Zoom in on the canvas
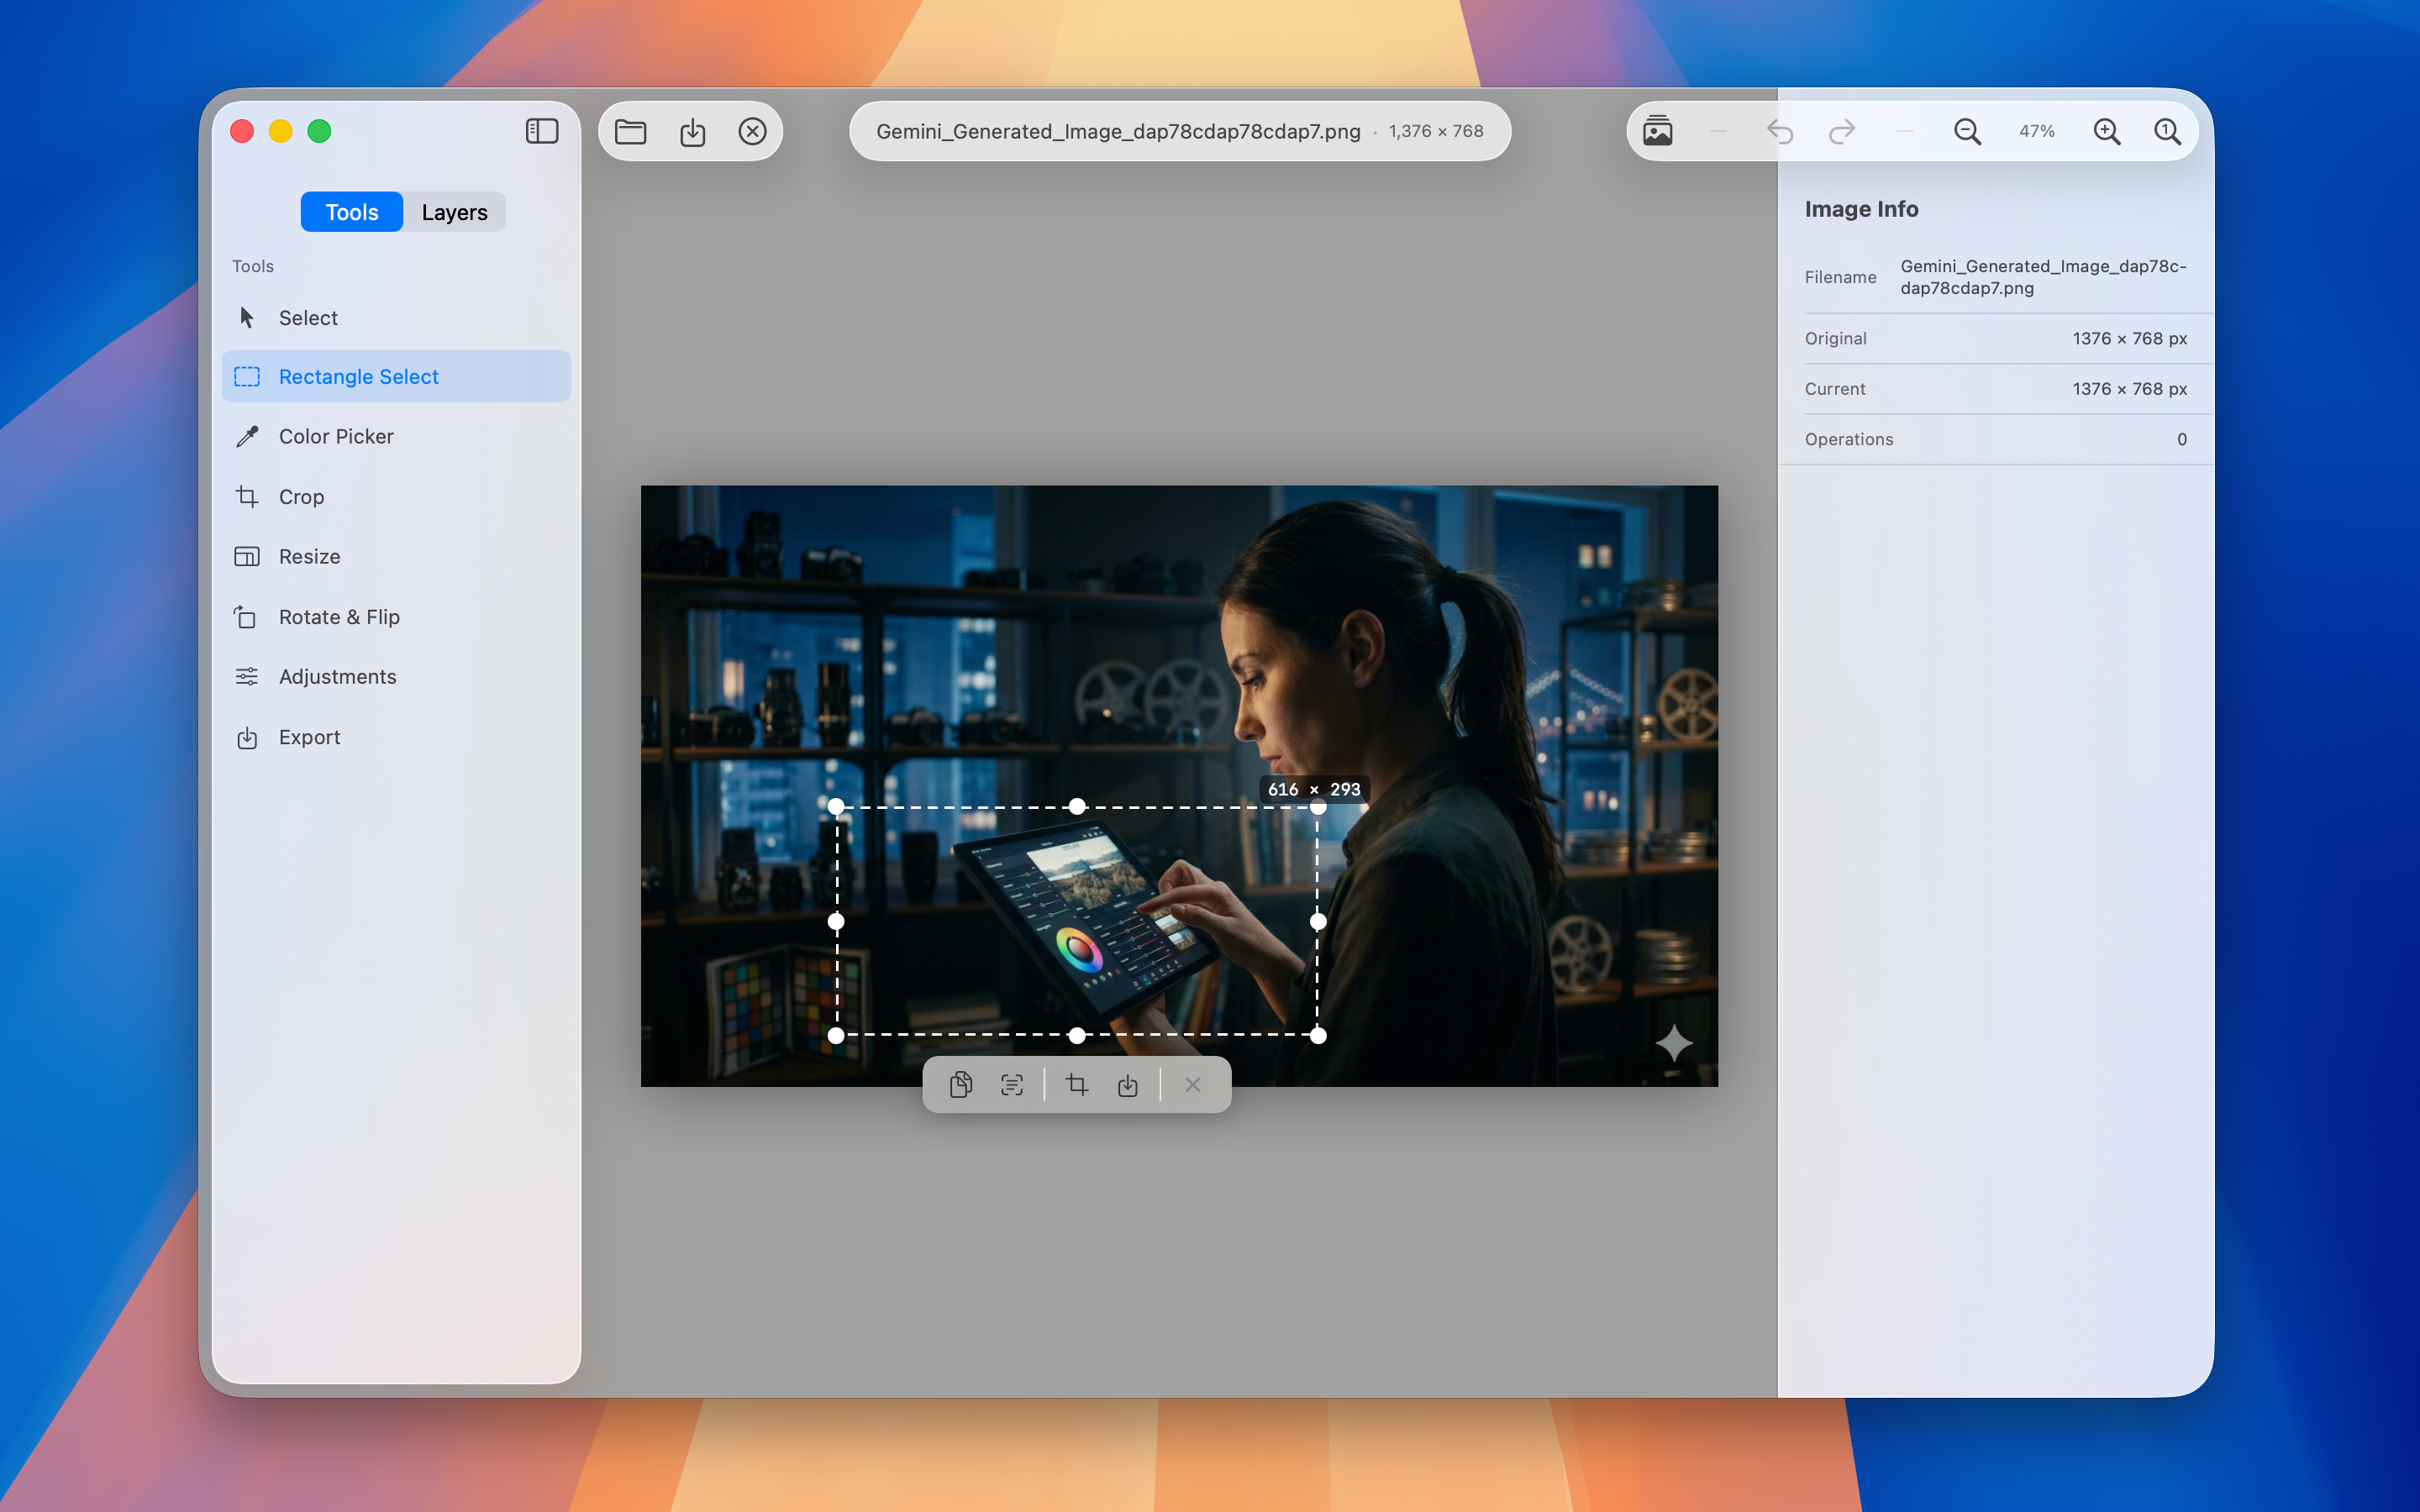 pos(2106,131)
